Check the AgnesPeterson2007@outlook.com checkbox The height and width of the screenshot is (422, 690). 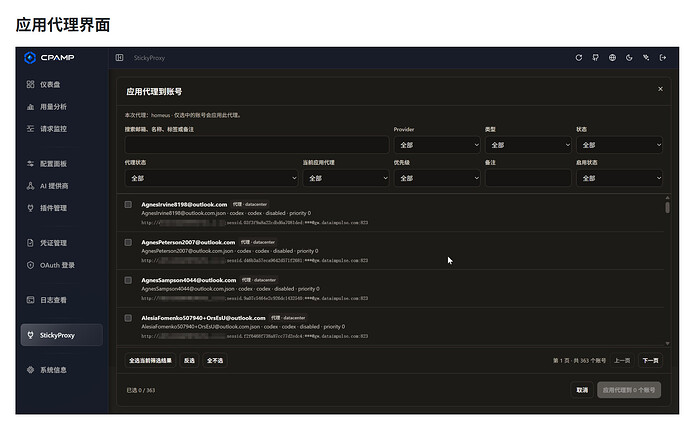point(128,242)
